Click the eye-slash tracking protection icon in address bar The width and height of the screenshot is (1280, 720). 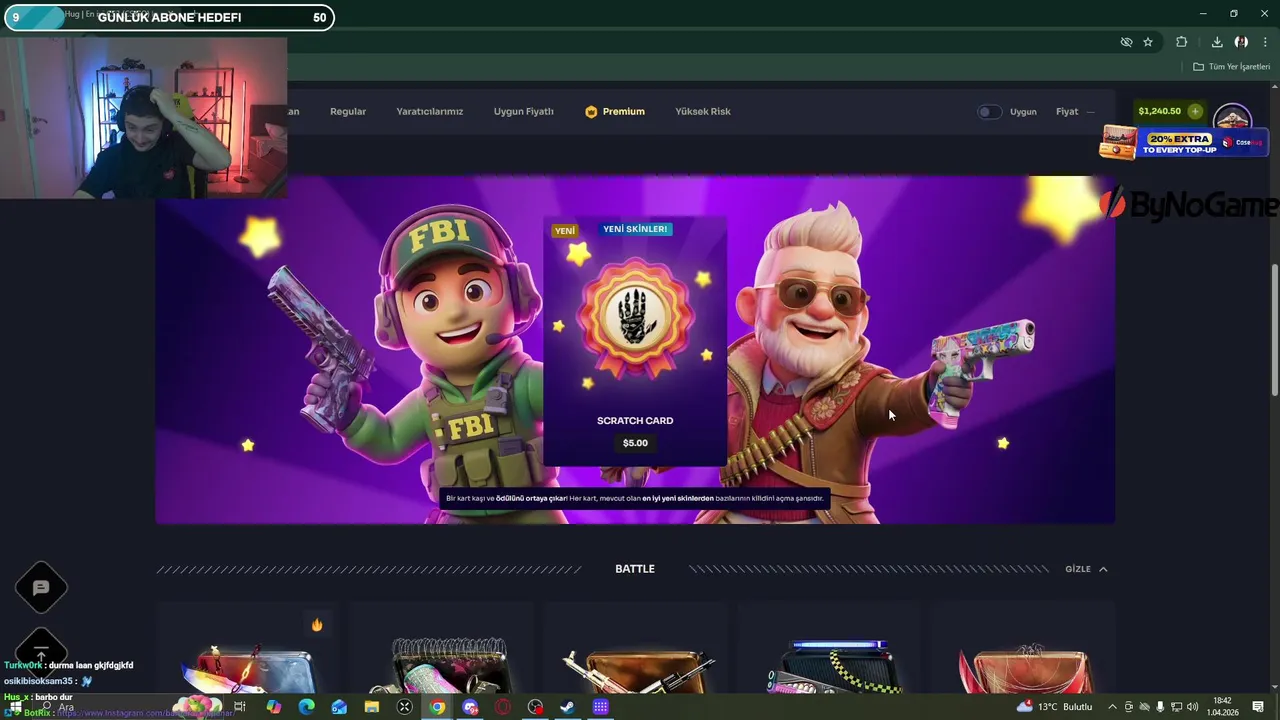pos(1126,42)
